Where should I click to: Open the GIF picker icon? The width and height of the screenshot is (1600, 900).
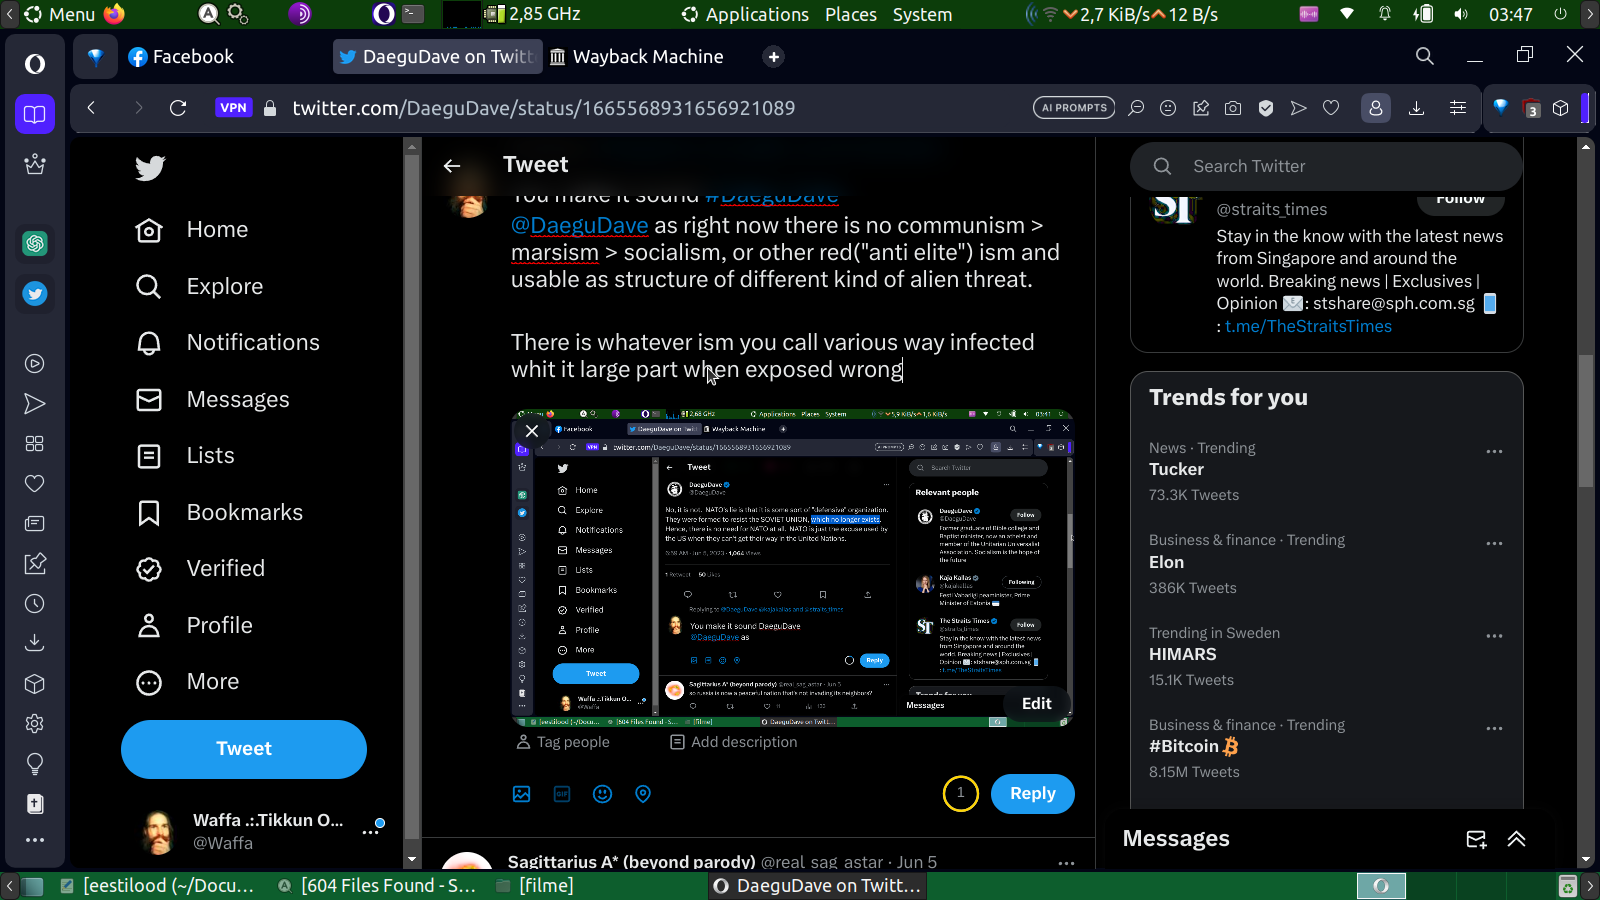562,794
